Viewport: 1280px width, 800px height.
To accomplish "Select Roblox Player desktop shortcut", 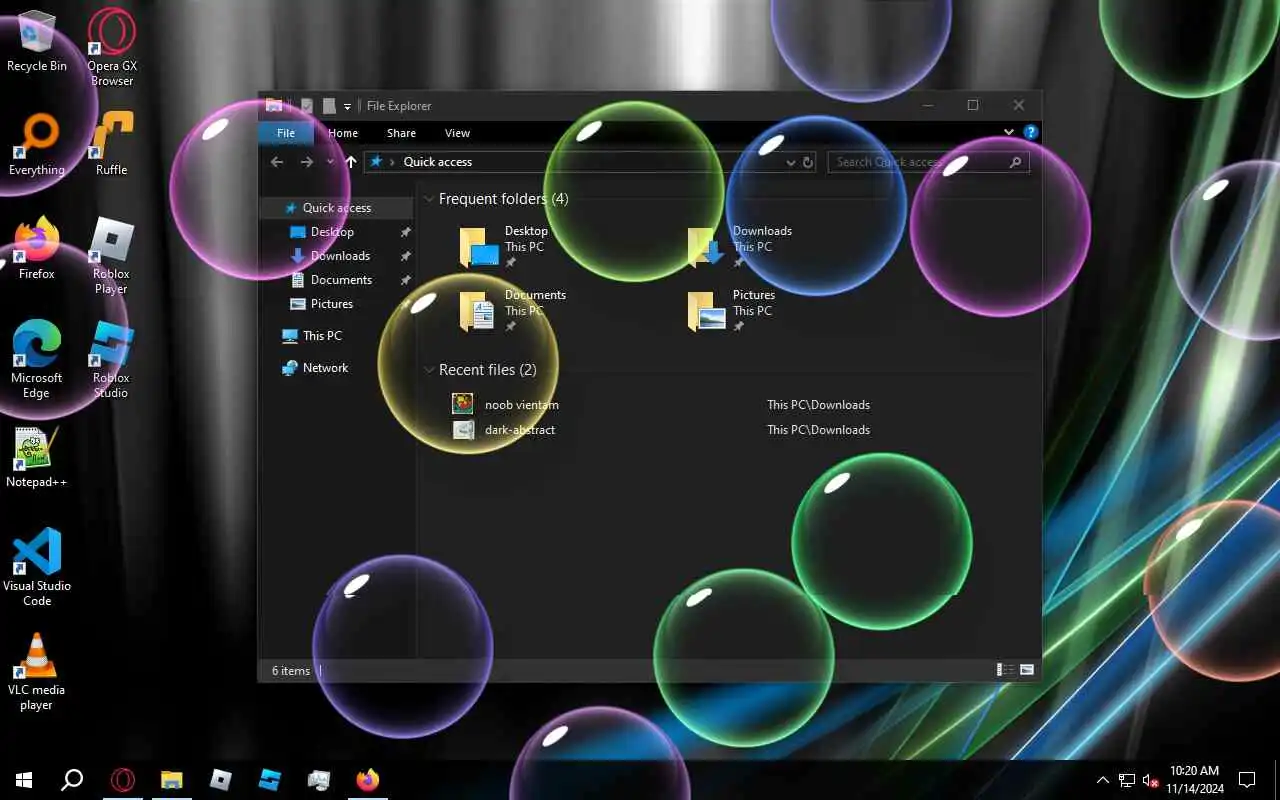I will (x=112, y=256).
